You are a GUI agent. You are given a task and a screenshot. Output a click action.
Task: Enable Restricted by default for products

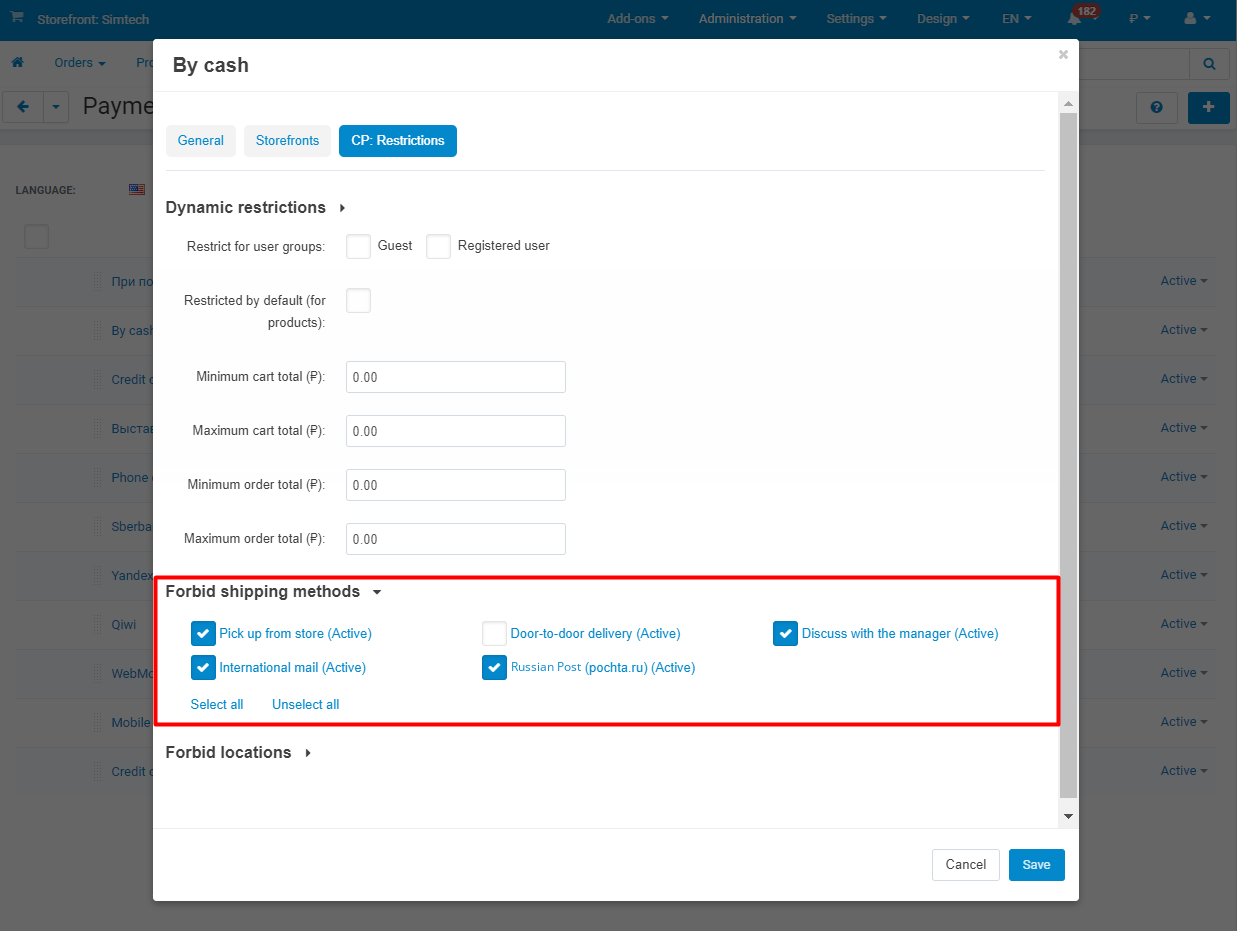point(358,300)
